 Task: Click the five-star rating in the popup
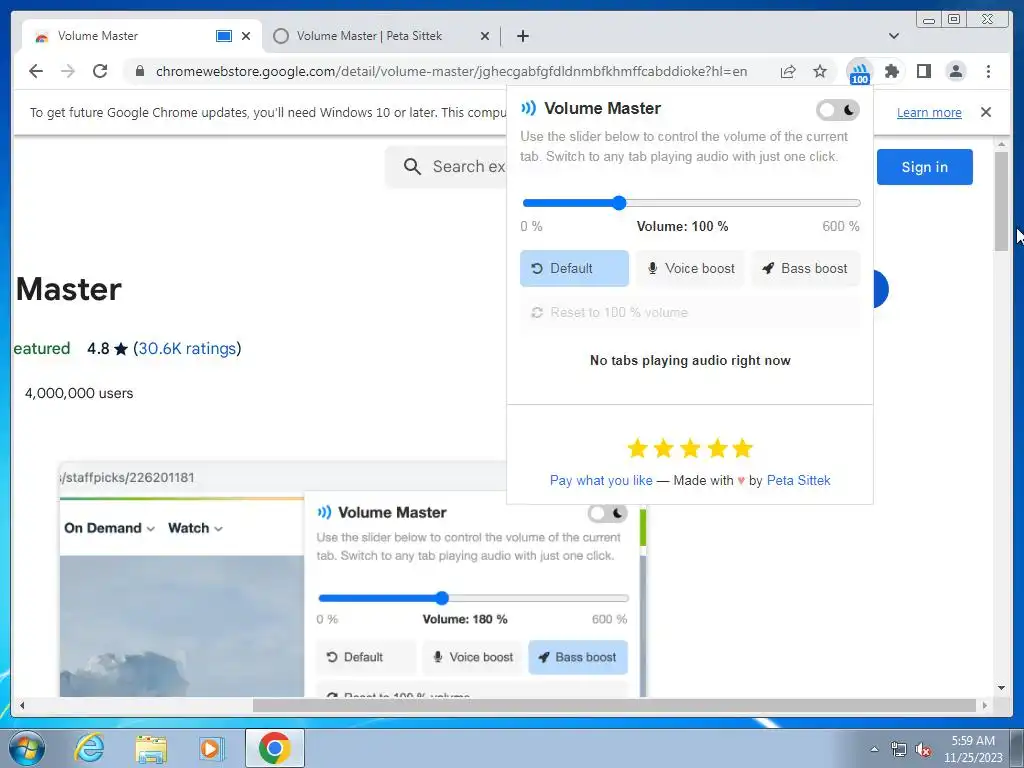690,449
